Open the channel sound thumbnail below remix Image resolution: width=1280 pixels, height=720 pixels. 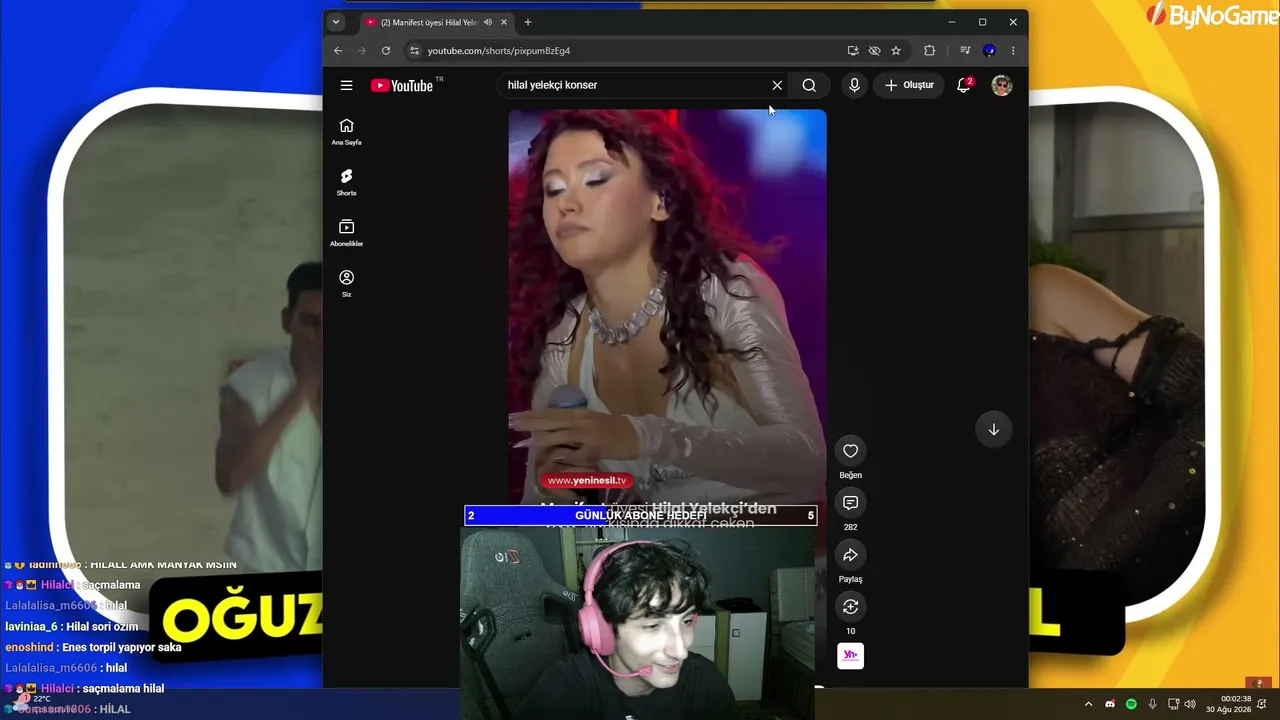point(850,656)
